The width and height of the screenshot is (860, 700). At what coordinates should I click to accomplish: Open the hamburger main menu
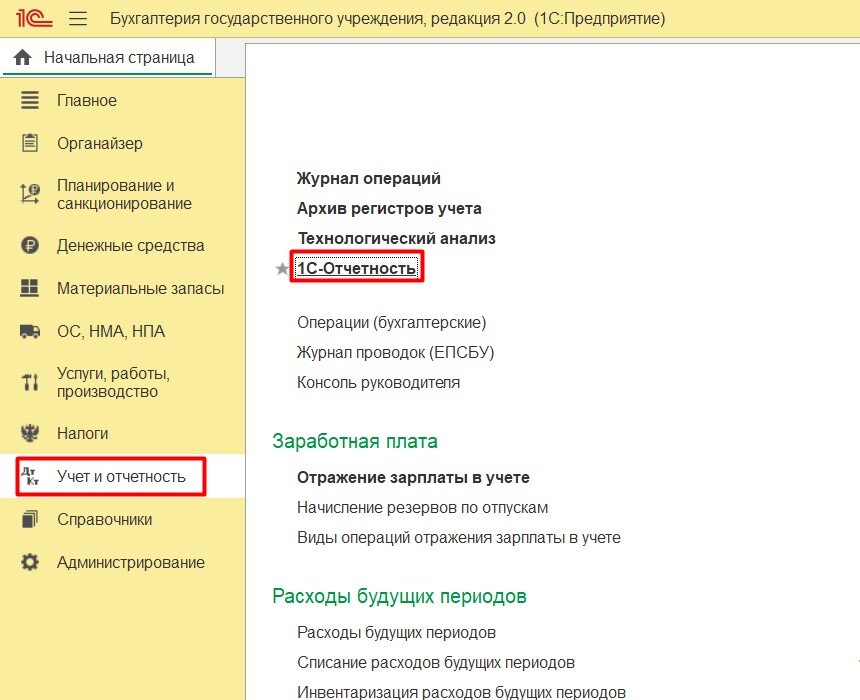click(78, 19)
